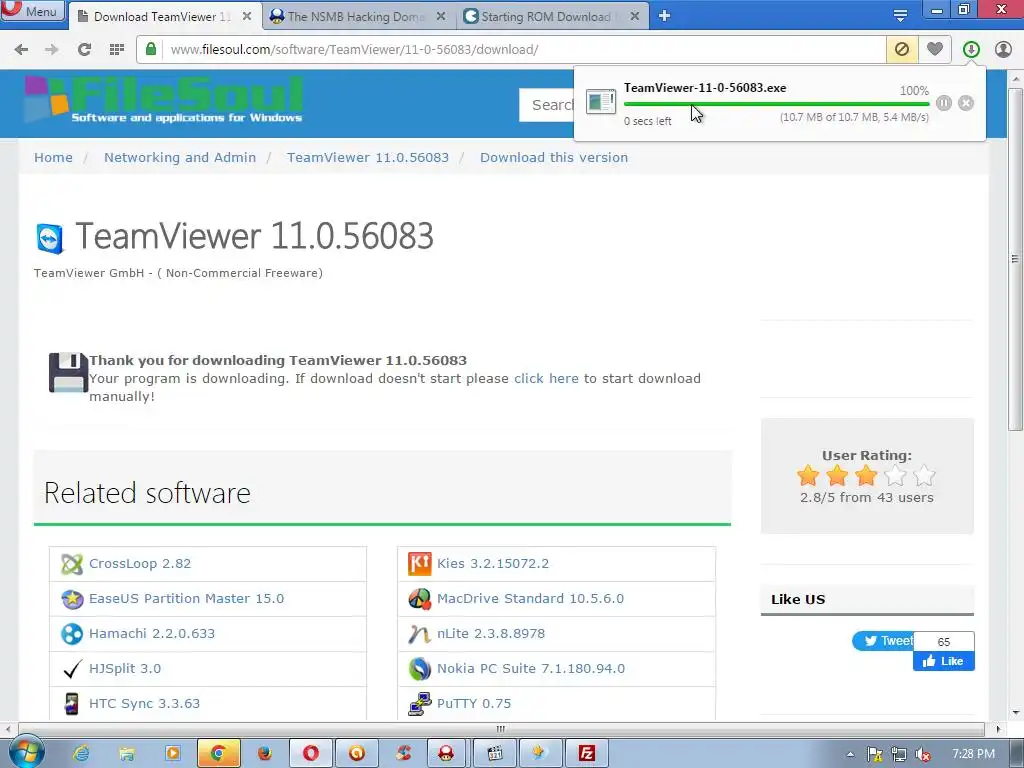Viewport: 1024px width, 768px height.
Task: Open the Opera Menu button
Action: (x=33, y=11)
